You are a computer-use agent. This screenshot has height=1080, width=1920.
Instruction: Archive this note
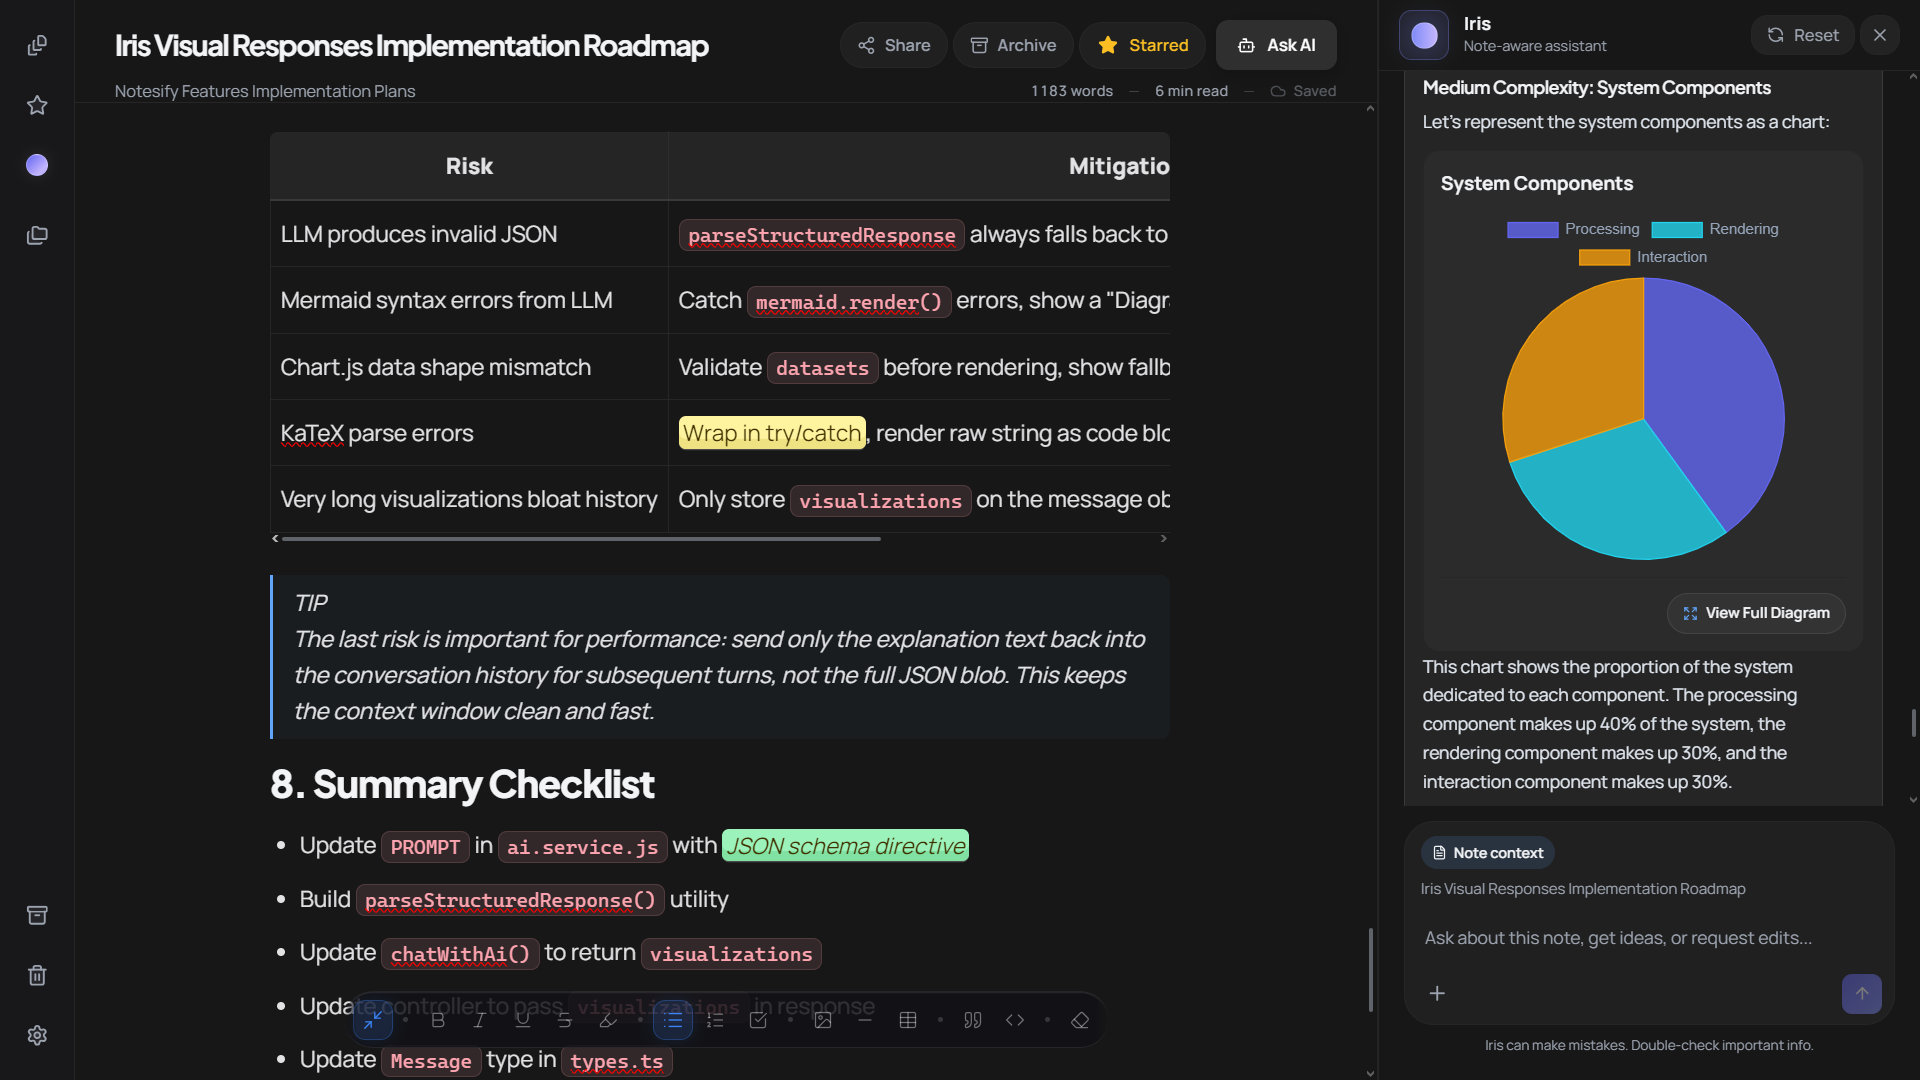[1013, 45]
